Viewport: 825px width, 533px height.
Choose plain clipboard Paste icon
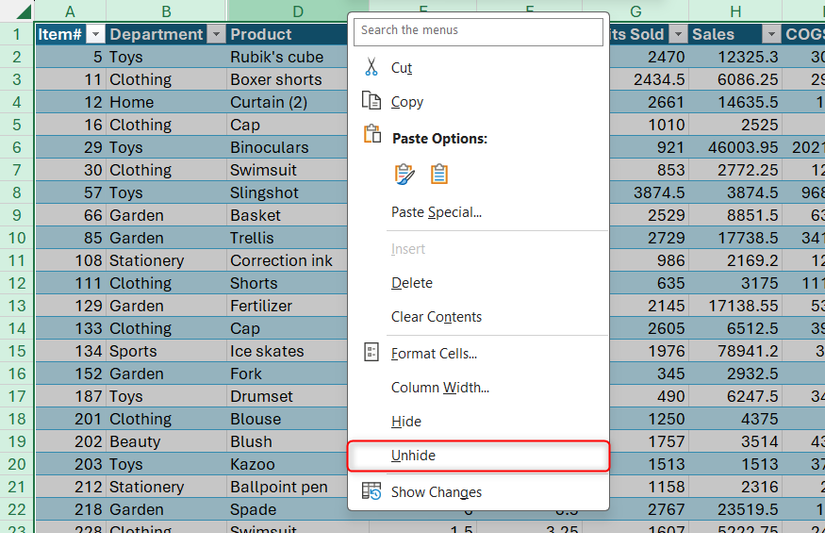439,174
